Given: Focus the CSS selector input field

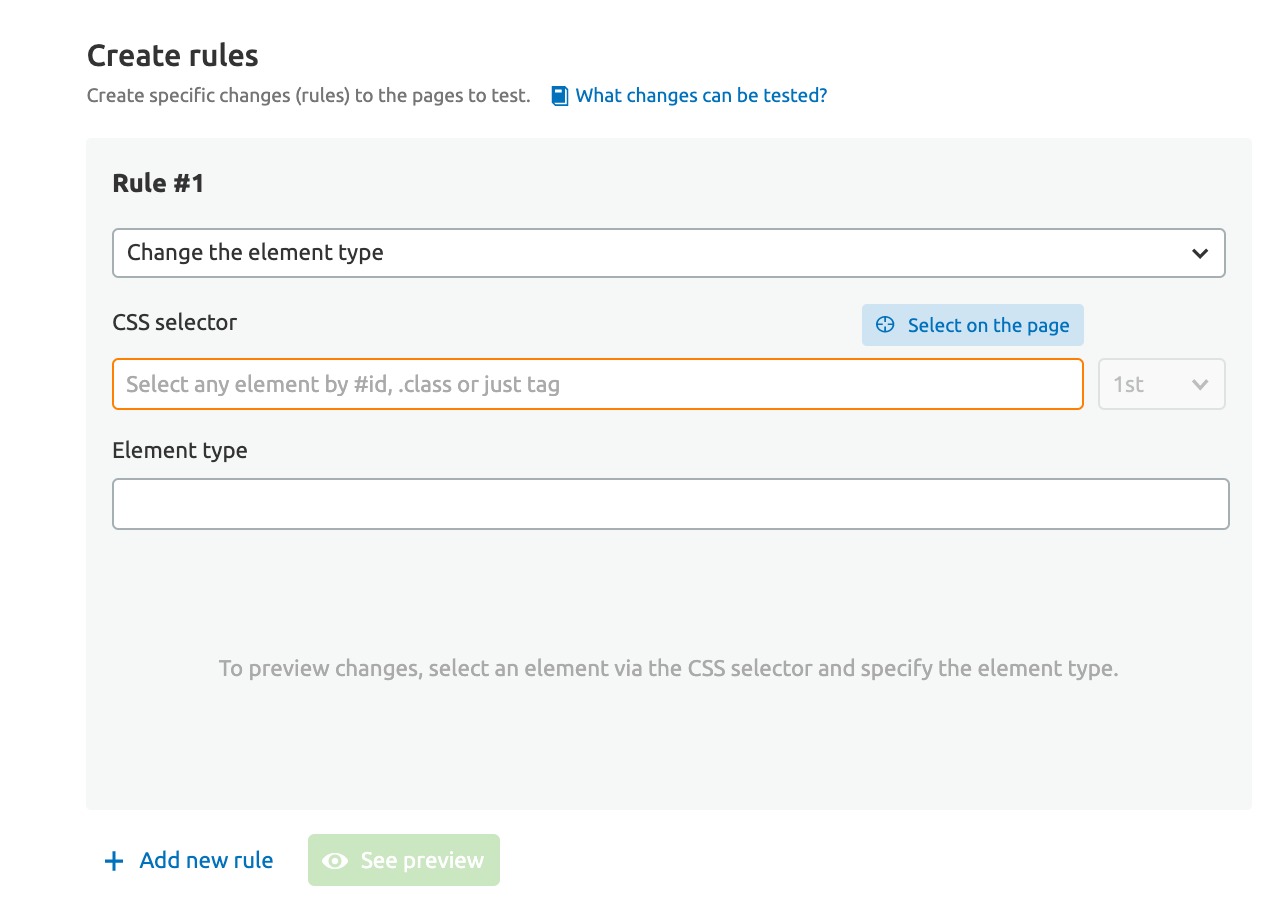Looking at the screenshot, I should pyautogui.click(x=597, y=384).
